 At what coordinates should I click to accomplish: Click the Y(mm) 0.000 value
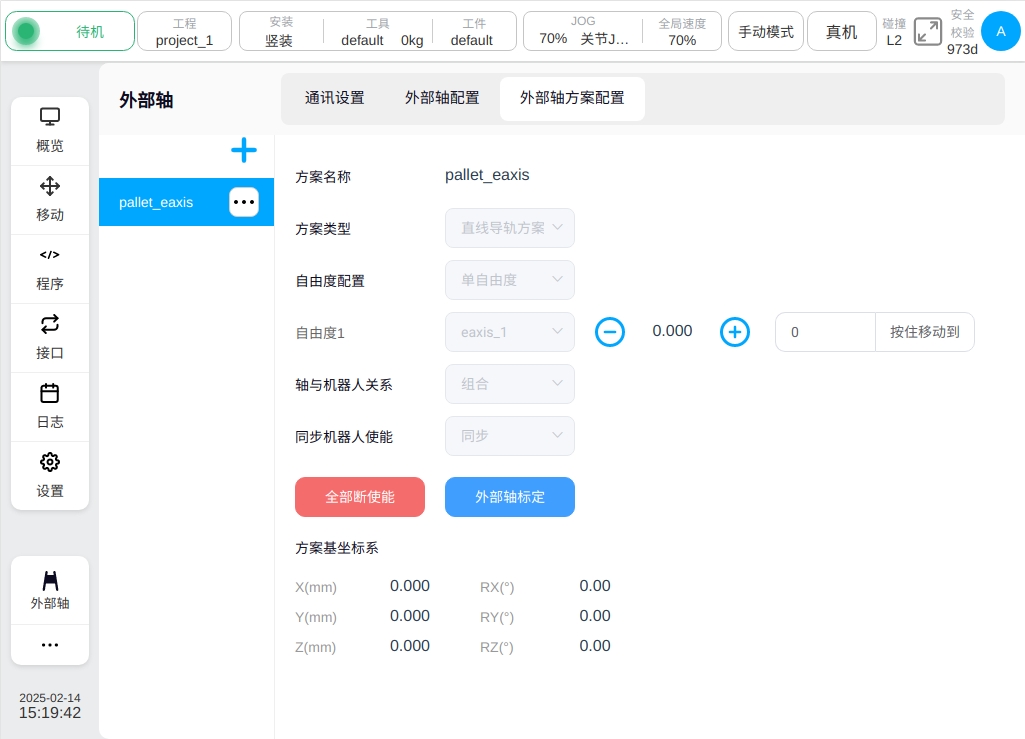point(410,616)
